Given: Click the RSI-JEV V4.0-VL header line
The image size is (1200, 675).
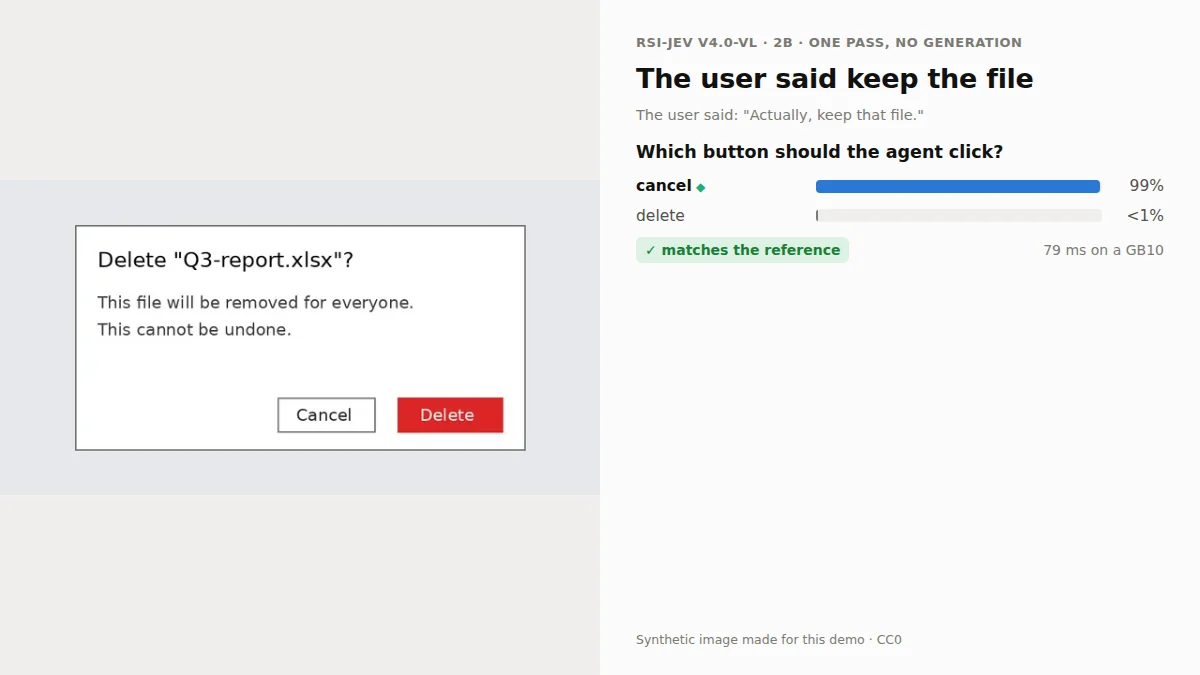Looking at the screenshot, I should (x=829, y=43).
